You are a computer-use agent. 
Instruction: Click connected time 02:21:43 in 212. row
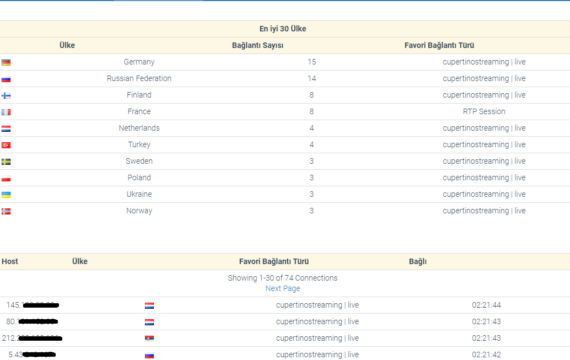[x=486, y=338]
